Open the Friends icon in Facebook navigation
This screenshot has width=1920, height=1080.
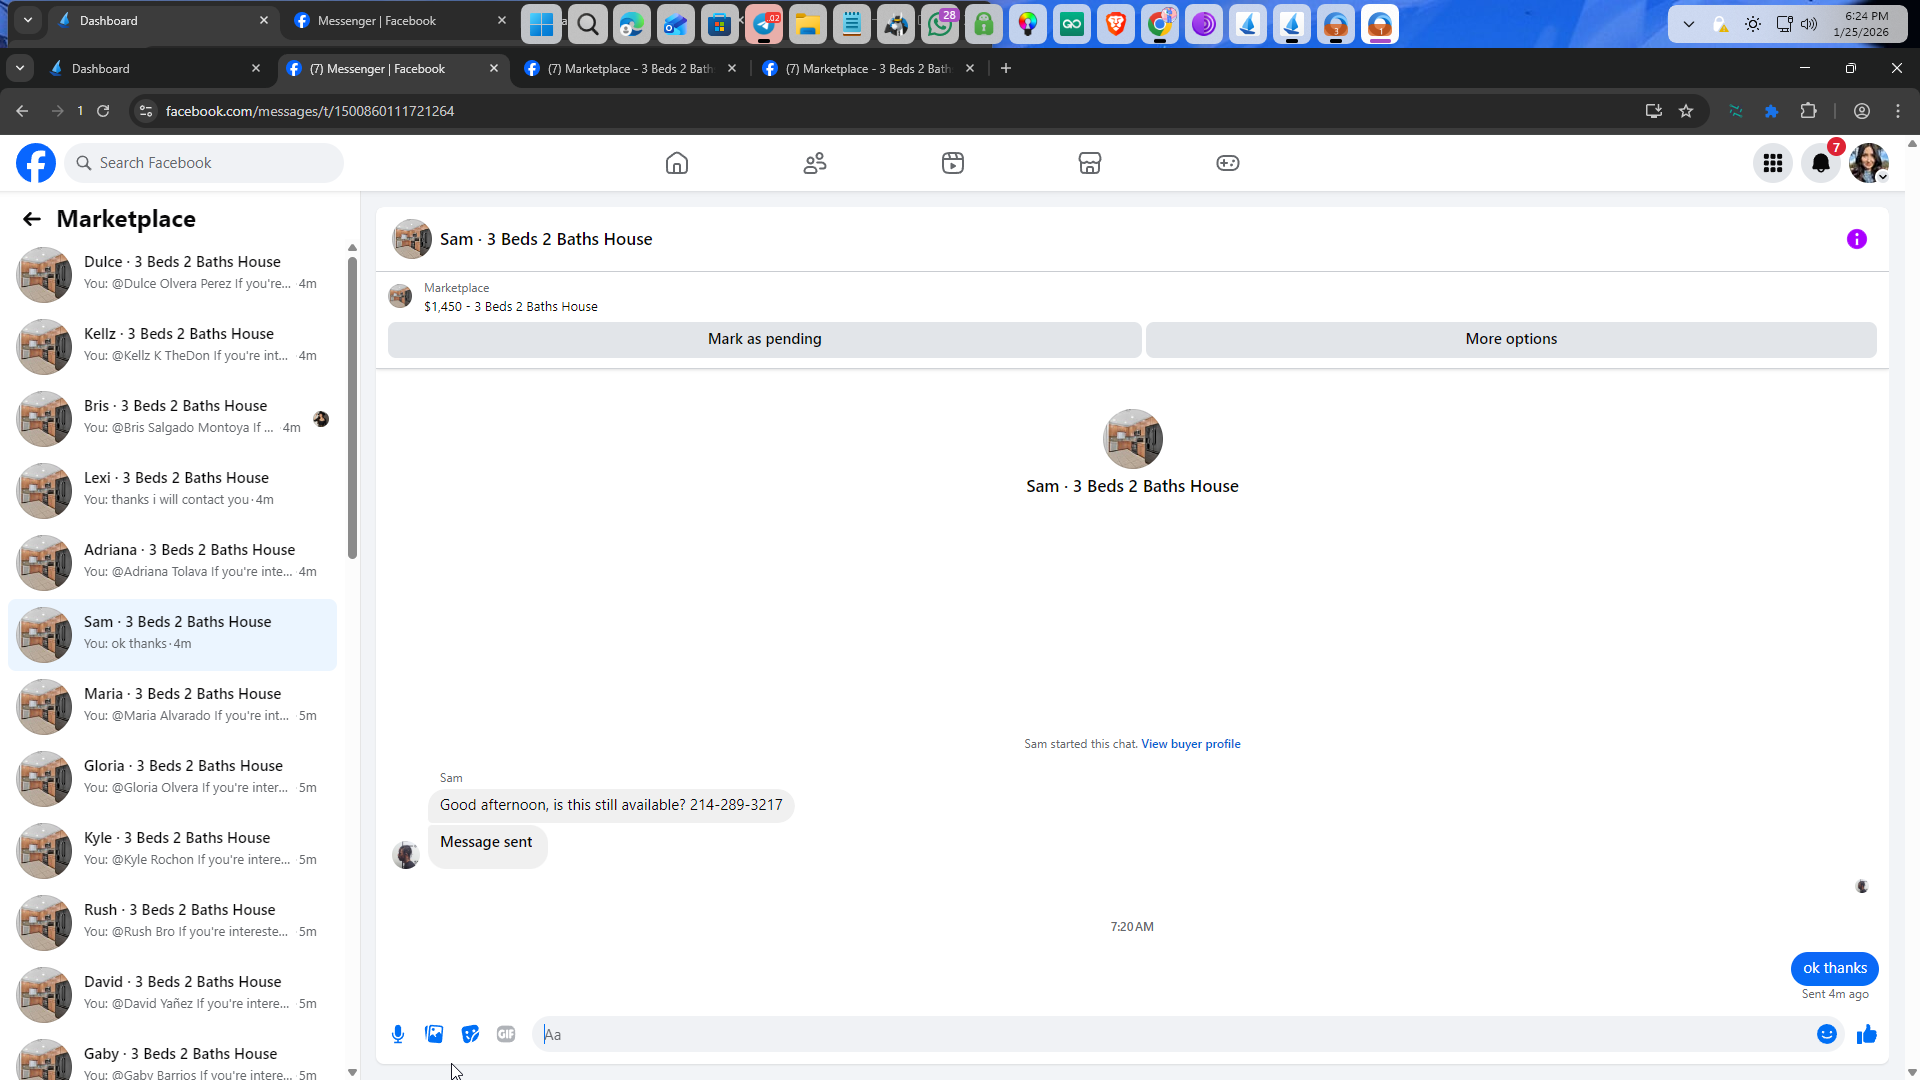click(x=815, y=163)
